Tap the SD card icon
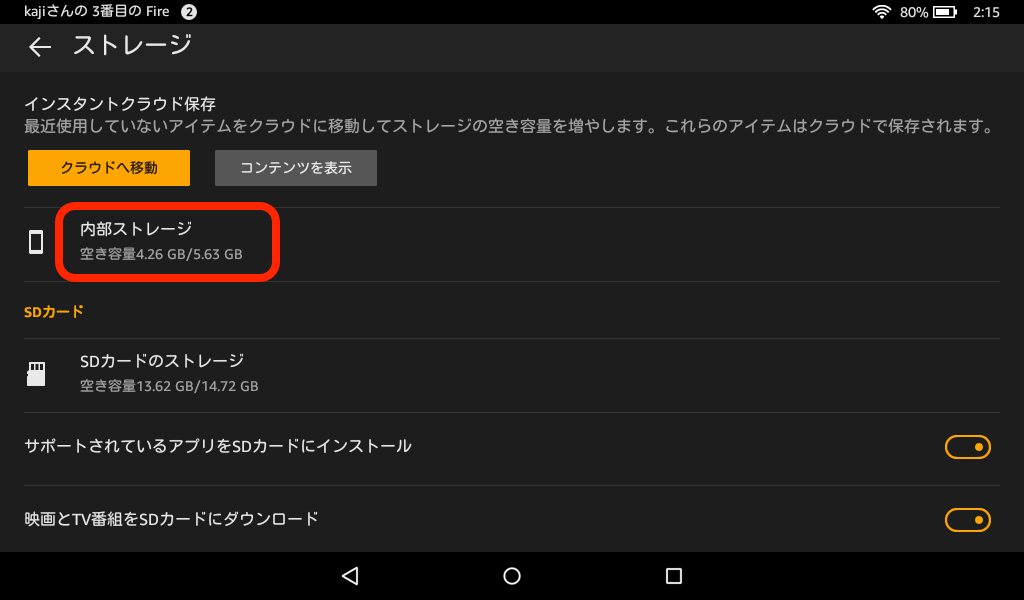This screenshot has height=600, width=1024. [36, 374]
